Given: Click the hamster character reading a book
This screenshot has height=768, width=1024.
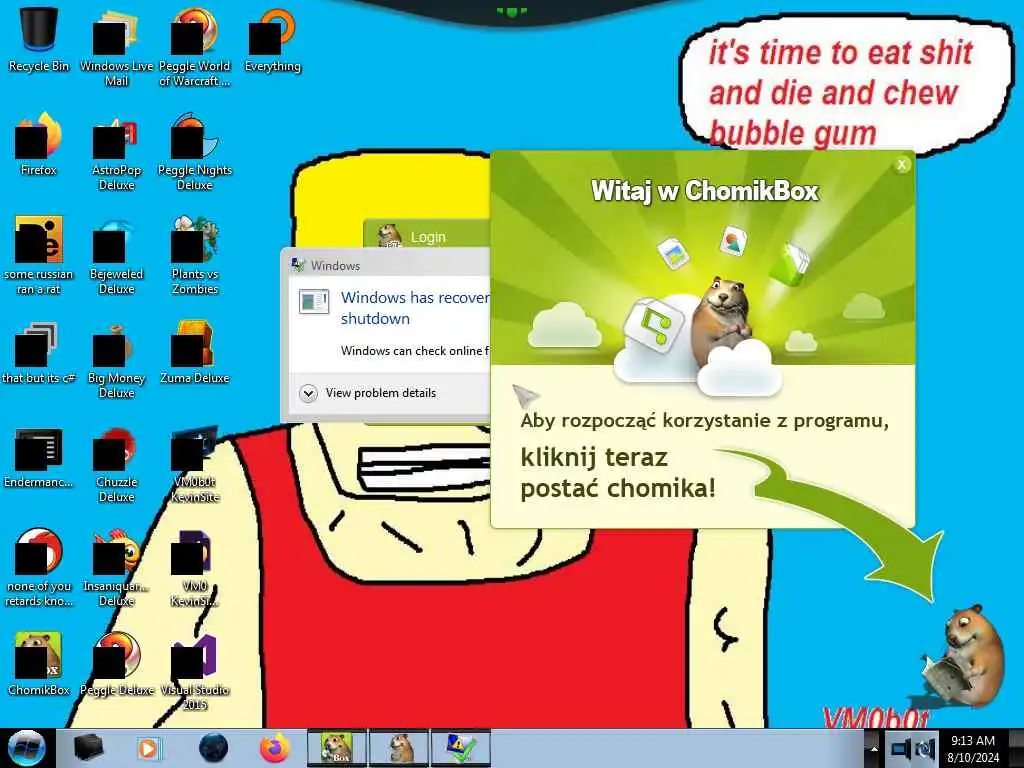Looking at the screenshot, I should (962, 656).
